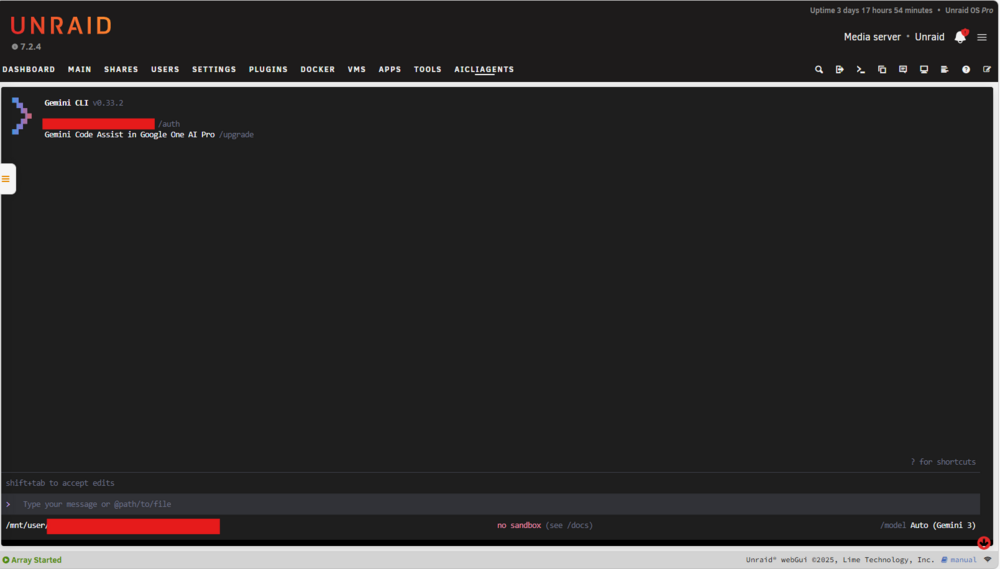
Task: Click the /upgrade command text
Action: [237, 135]
